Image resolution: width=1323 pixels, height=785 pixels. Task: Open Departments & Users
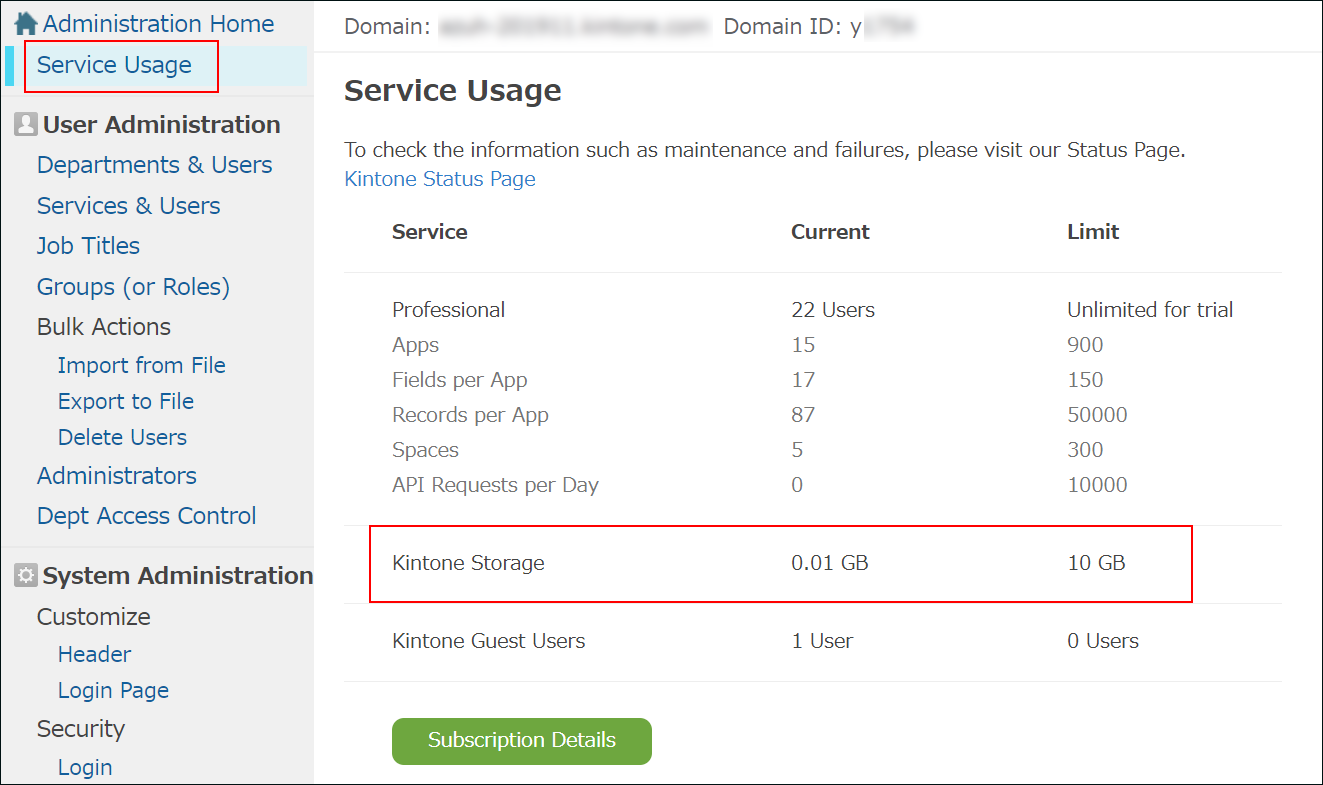[154, 164]
